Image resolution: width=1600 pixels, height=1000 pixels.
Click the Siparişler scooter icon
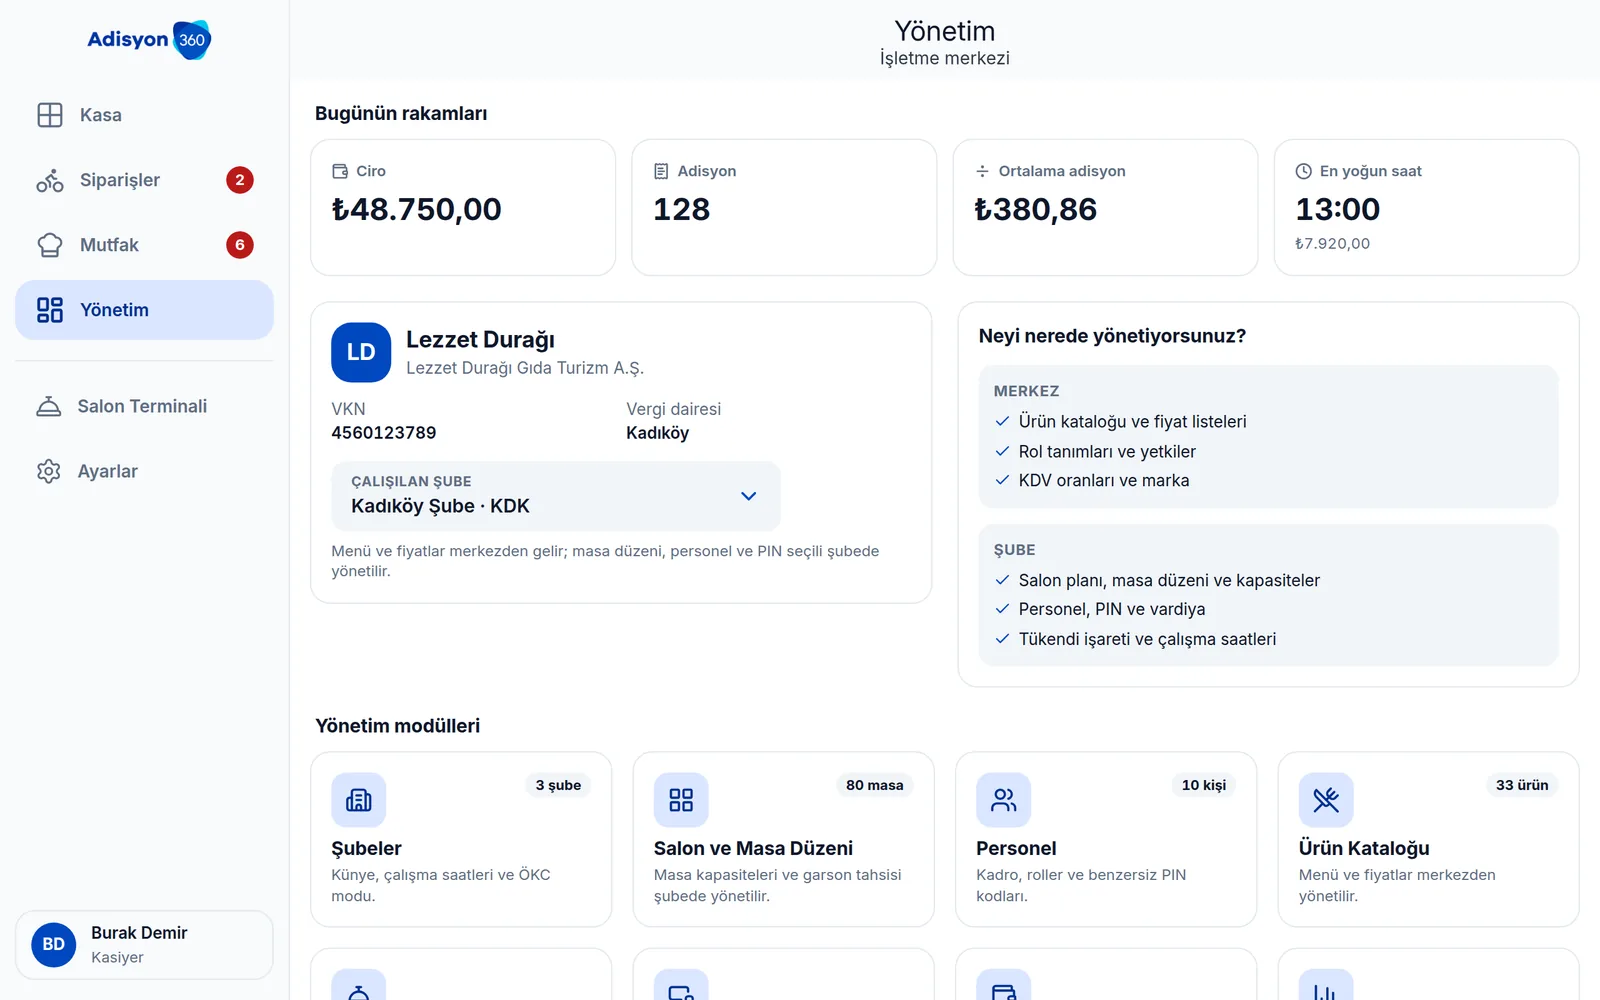(x=50, y=180)
